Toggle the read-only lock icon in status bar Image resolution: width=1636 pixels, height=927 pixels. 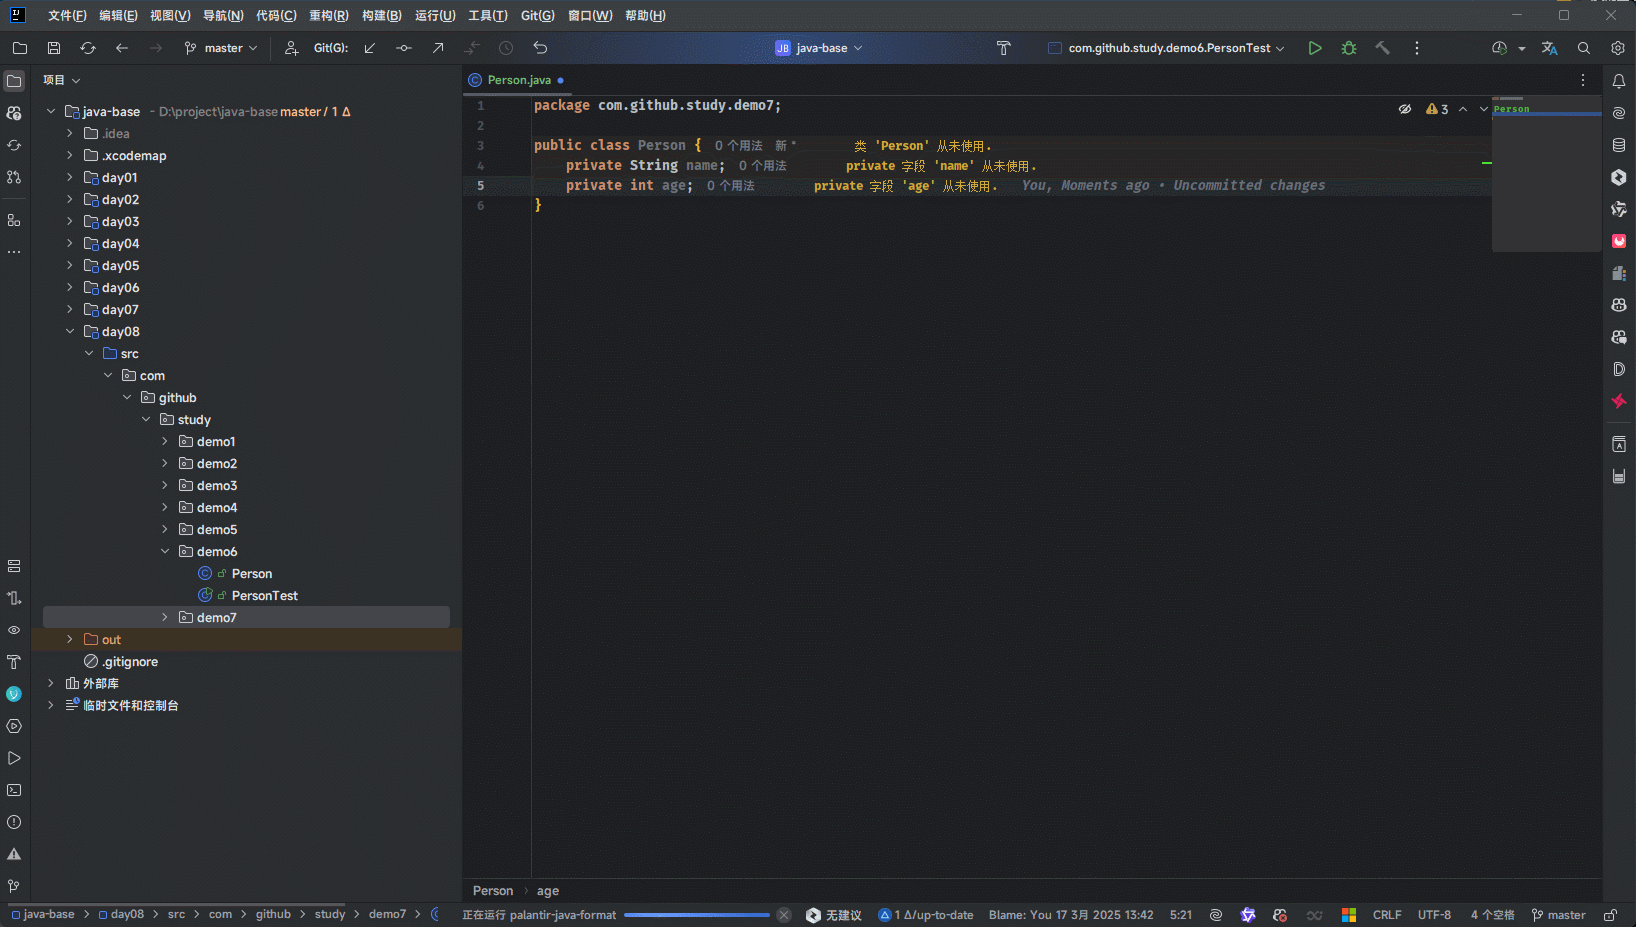pos(1610,915)
